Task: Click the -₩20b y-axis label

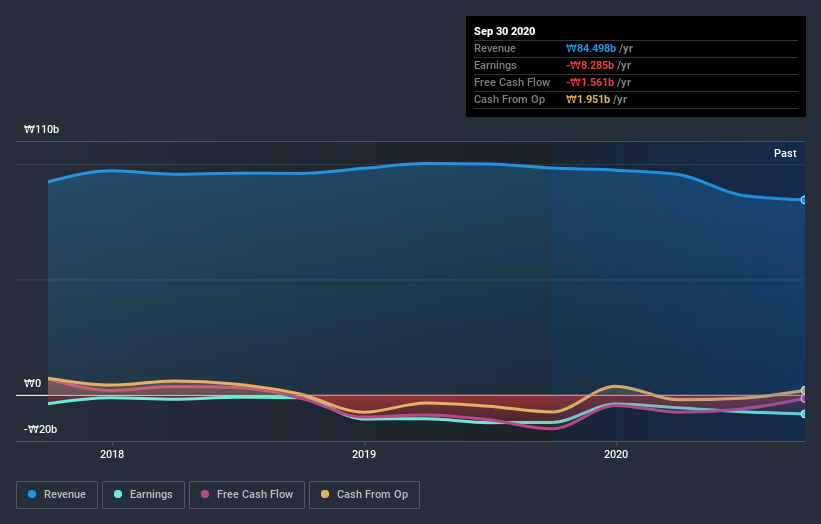Action: (40, 429)
